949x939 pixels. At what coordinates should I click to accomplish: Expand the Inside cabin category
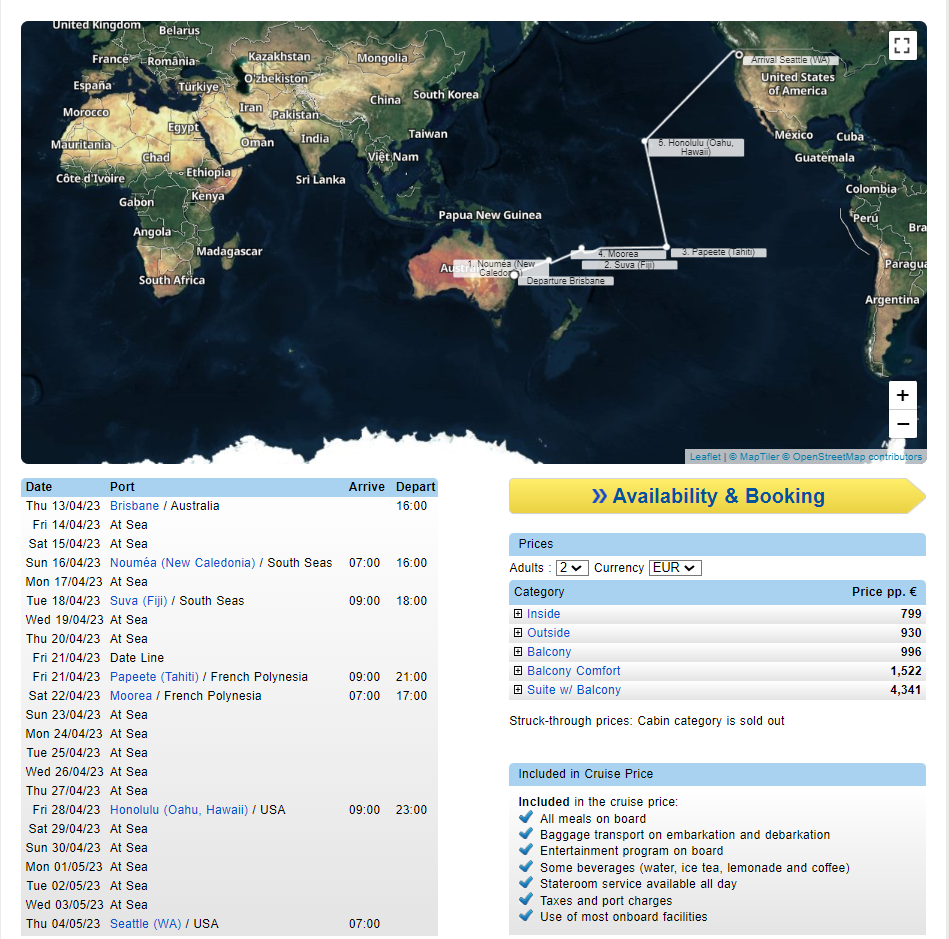point(518,614)
